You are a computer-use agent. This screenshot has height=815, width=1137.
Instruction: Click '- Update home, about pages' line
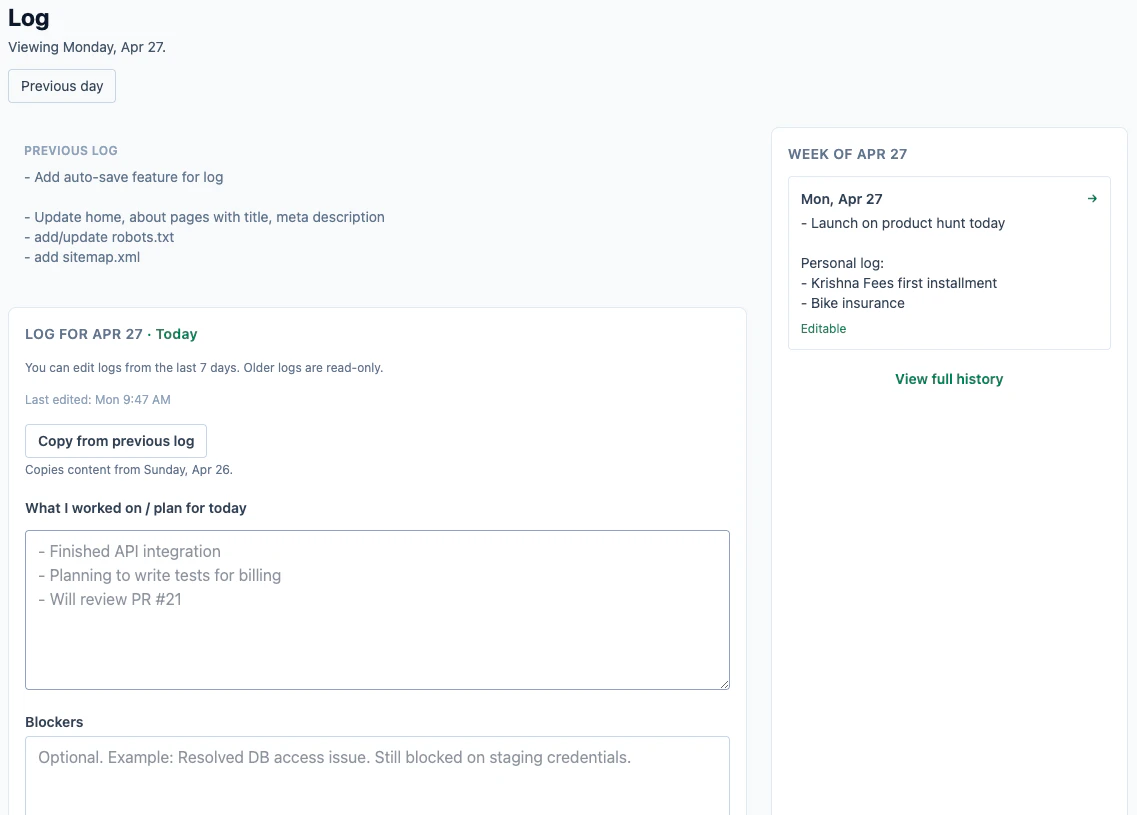click(x=204, y=217)
